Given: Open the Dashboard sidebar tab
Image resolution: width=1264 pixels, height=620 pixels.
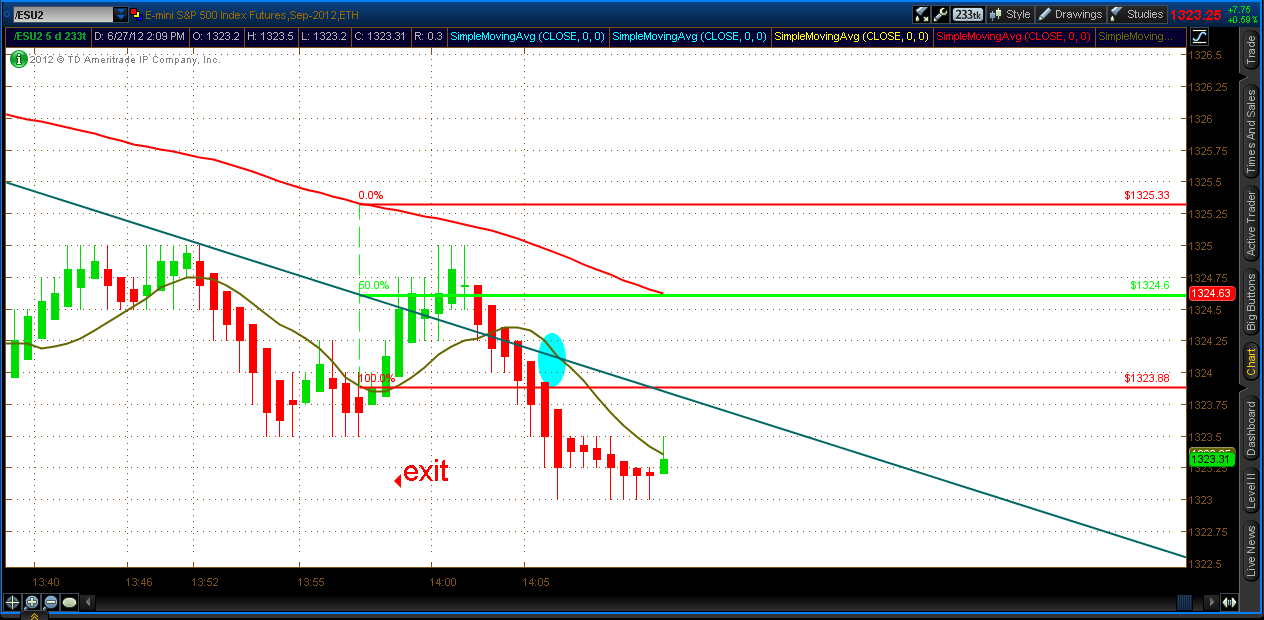Looking at the screenshot, I should click(1251, 429).
